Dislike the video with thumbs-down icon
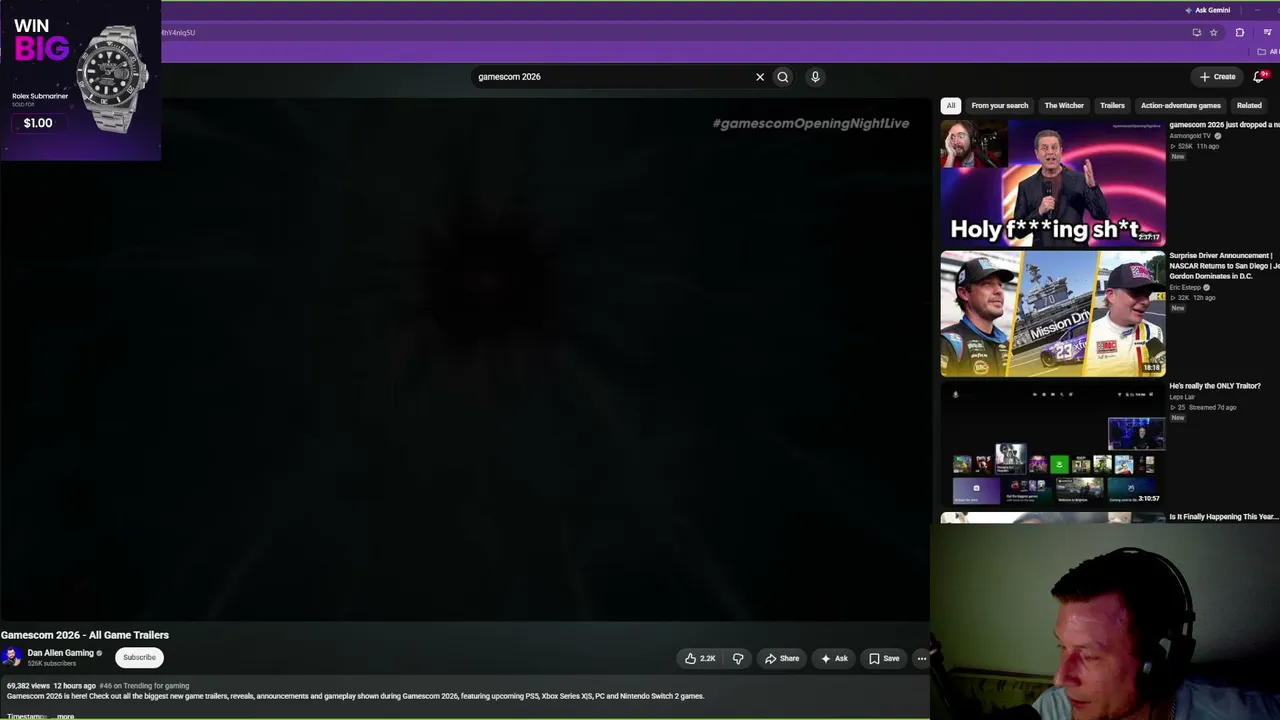 coord(738,658)
